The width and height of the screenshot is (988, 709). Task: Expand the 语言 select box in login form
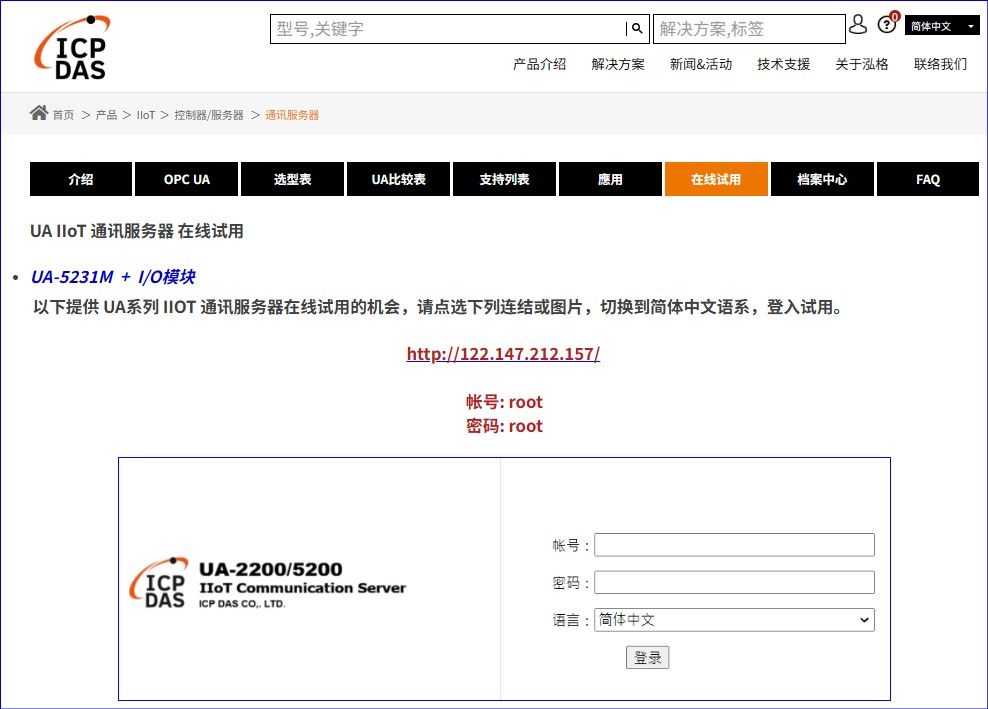[x=734, y=620]
